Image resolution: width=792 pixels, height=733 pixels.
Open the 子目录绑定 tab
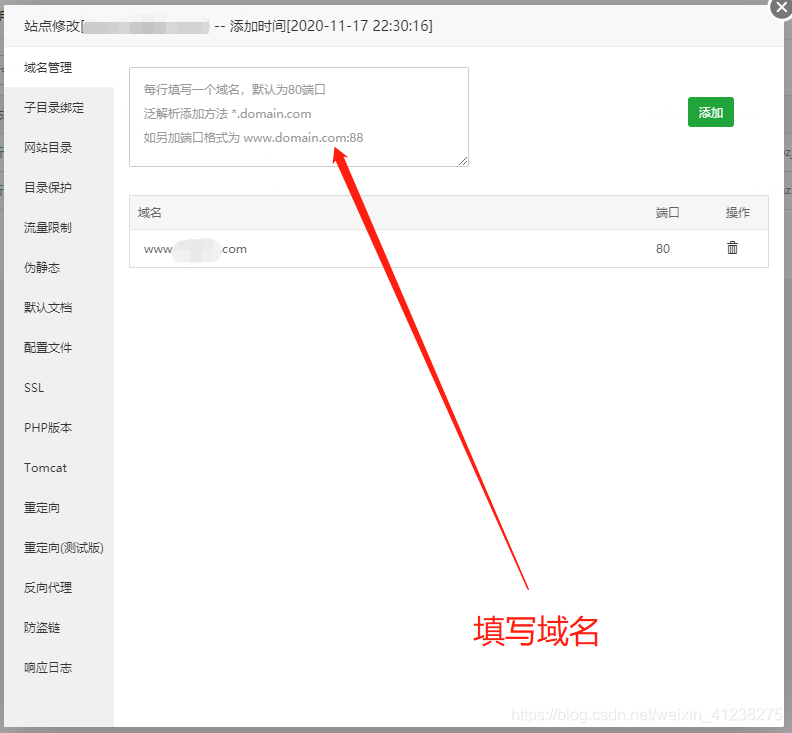(x=59, y=108)
